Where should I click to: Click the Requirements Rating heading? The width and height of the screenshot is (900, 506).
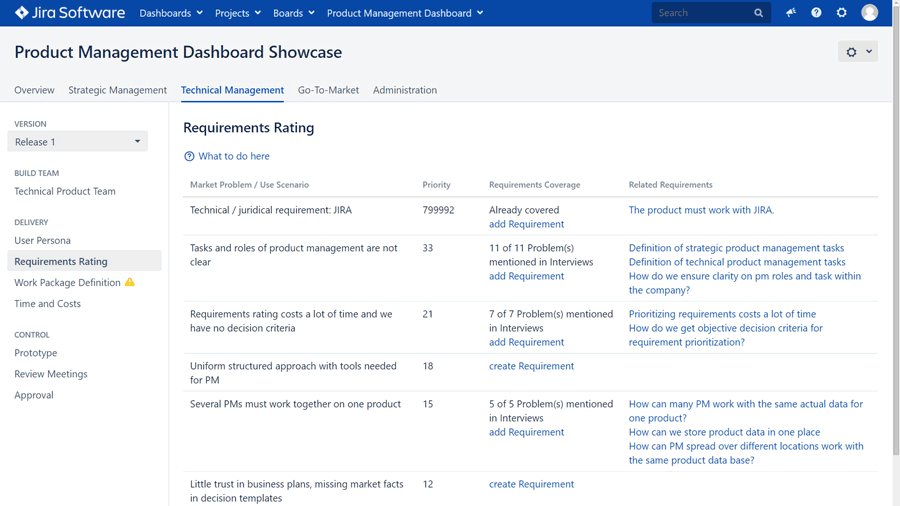(x=249, y=127)
